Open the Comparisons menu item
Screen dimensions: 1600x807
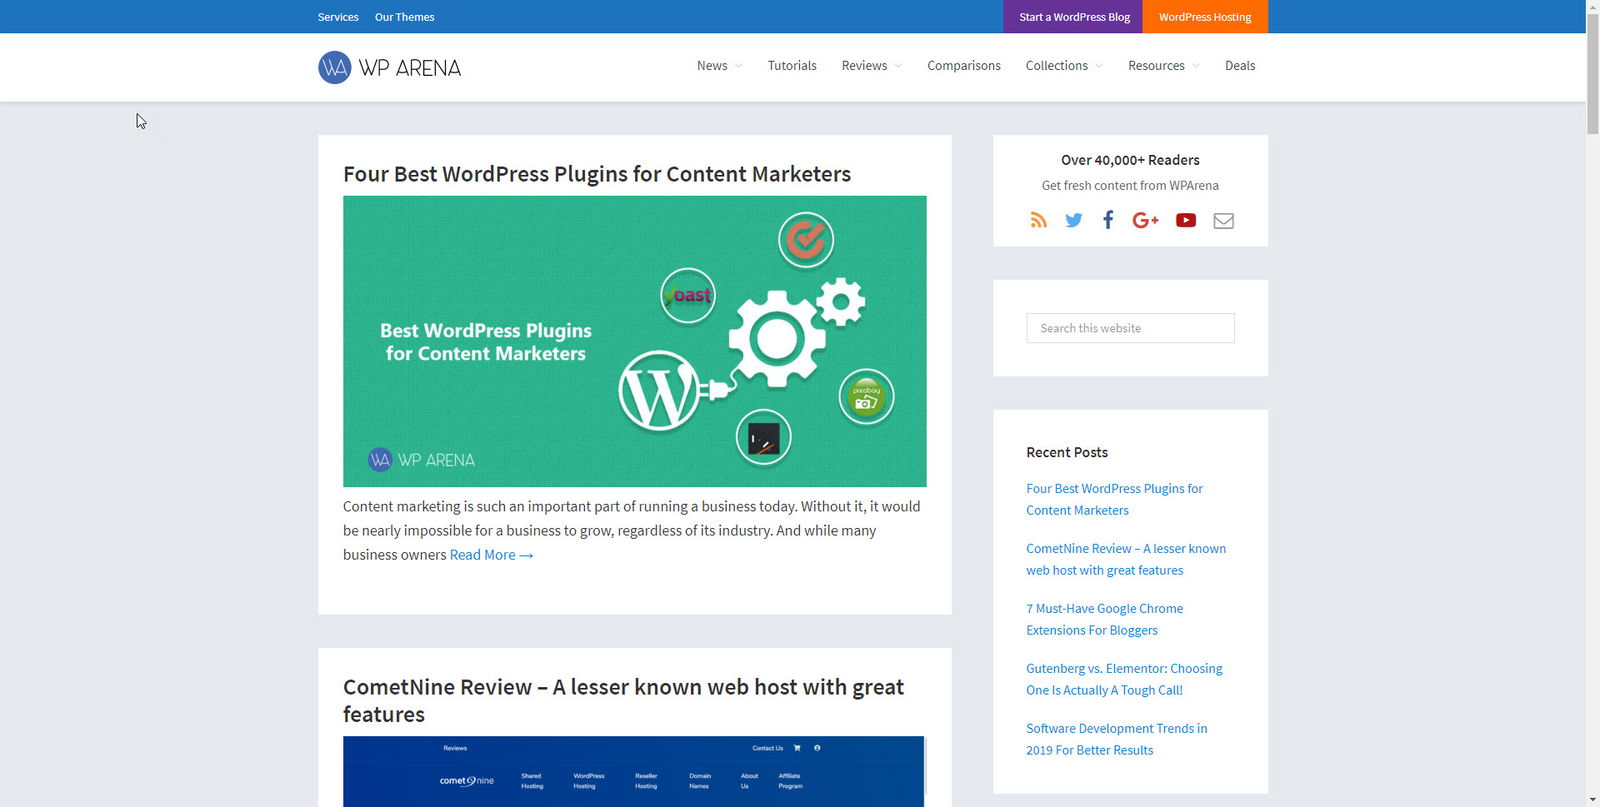click(963, 66)
